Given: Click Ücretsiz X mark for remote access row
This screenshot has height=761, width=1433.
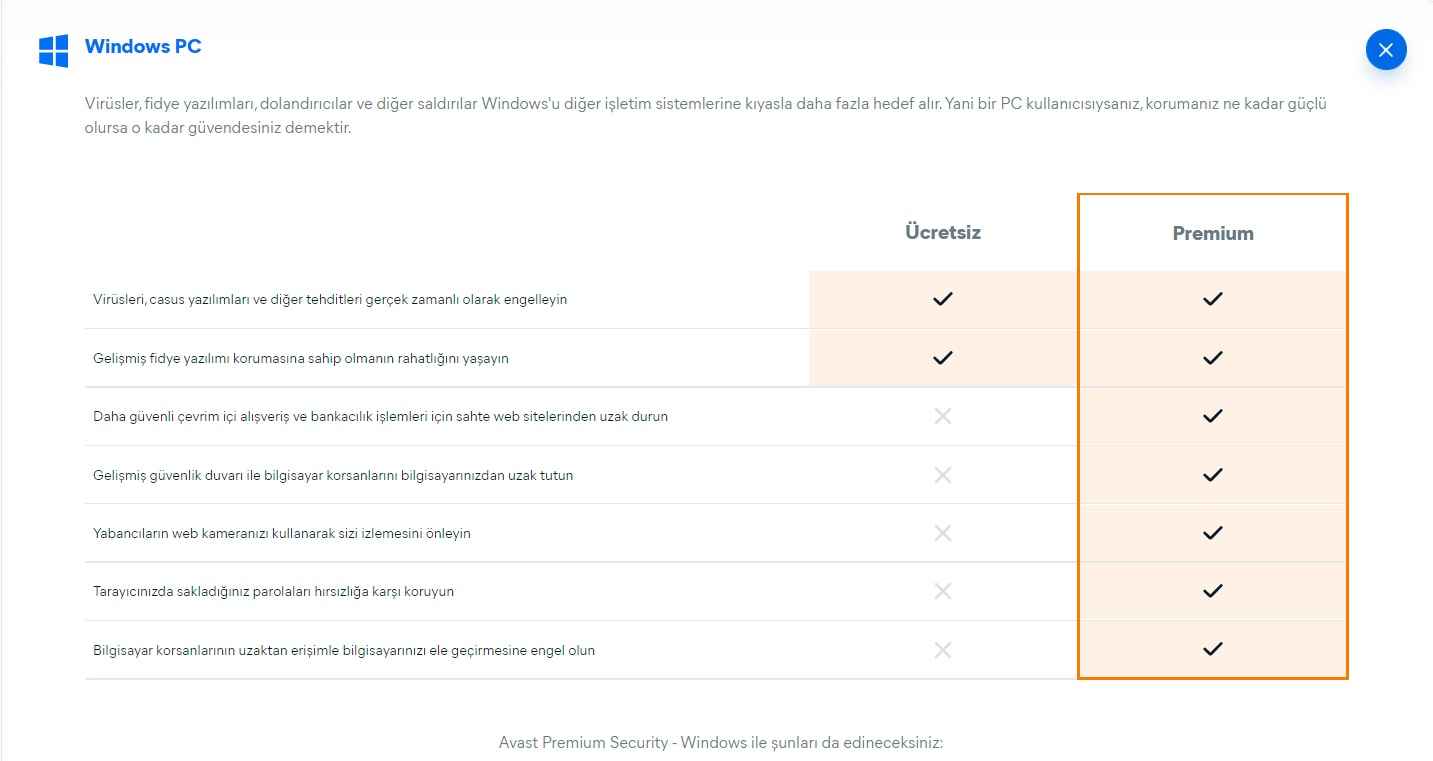Looking at the screenshot, I should click(x=942, y=650).
